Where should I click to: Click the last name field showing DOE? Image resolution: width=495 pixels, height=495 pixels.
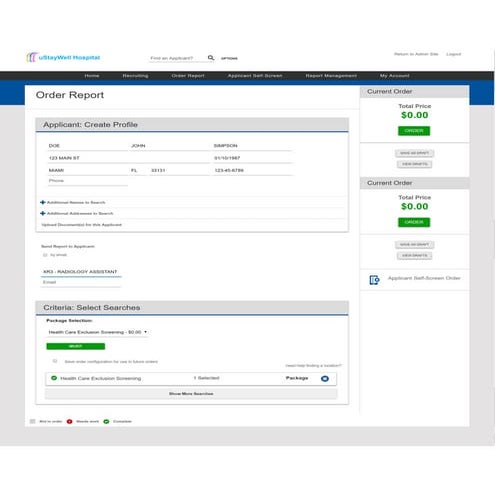point(87,146)
